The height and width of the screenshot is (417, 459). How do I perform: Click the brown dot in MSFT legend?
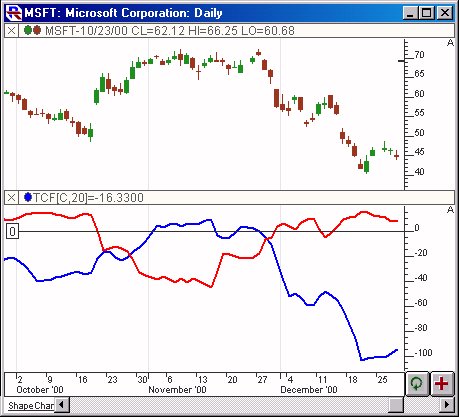pyautogui.click(x=37, y=31)
